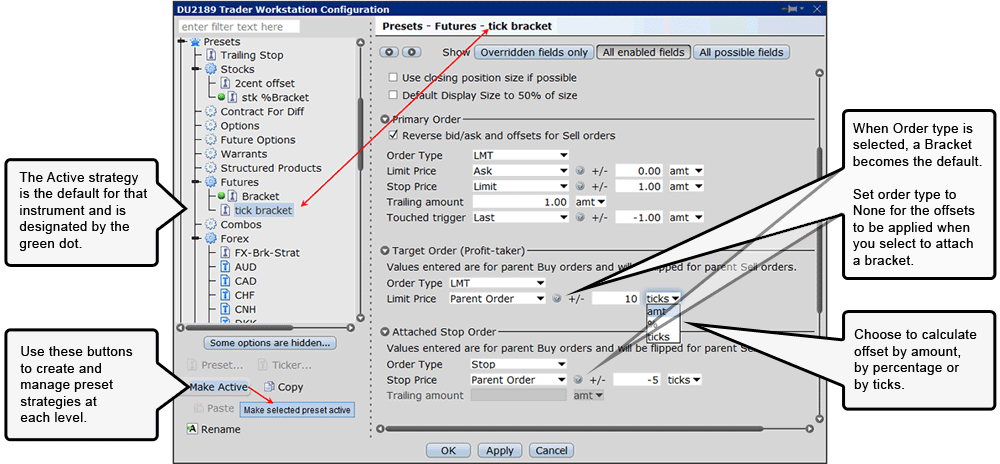Click the Options gear icon
The height and width of the screenshot is (464, 1000).
210,126
